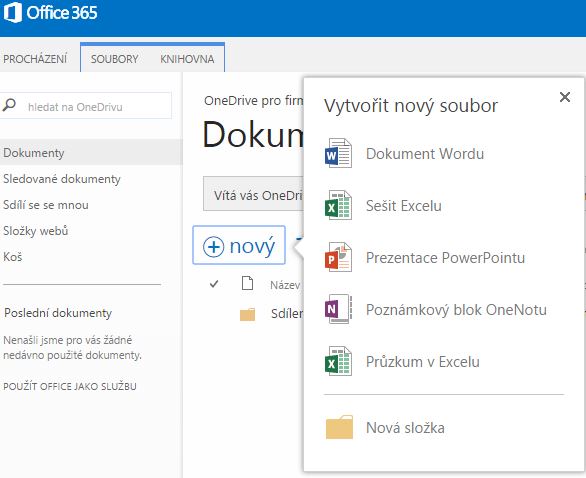Click the nový button
586x478 pixels.
point(239,245)
